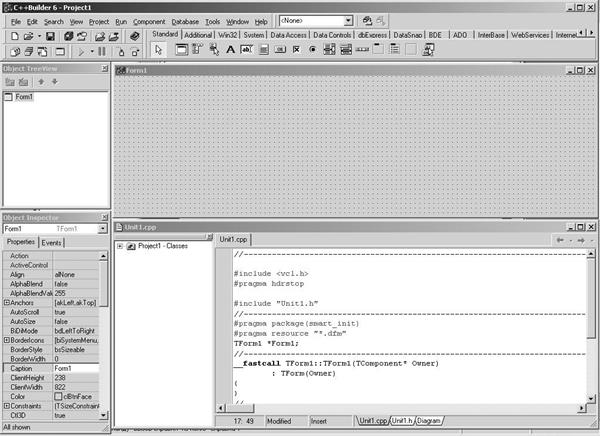Pick the RadioButton component in palette

pyautogui.click(x=314, y=49)
